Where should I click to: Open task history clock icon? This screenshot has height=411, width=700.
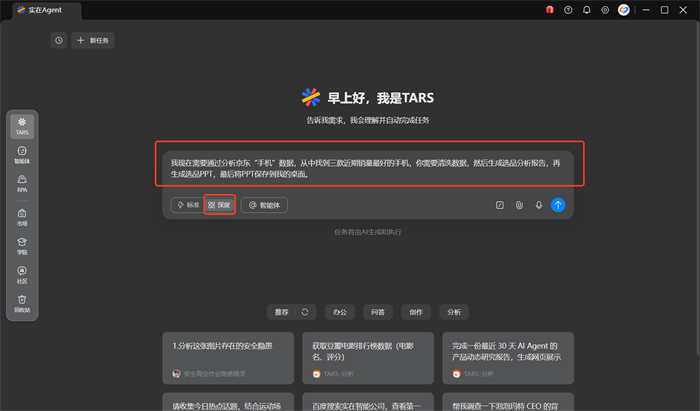pyautogui.click(x=59, y=40)
